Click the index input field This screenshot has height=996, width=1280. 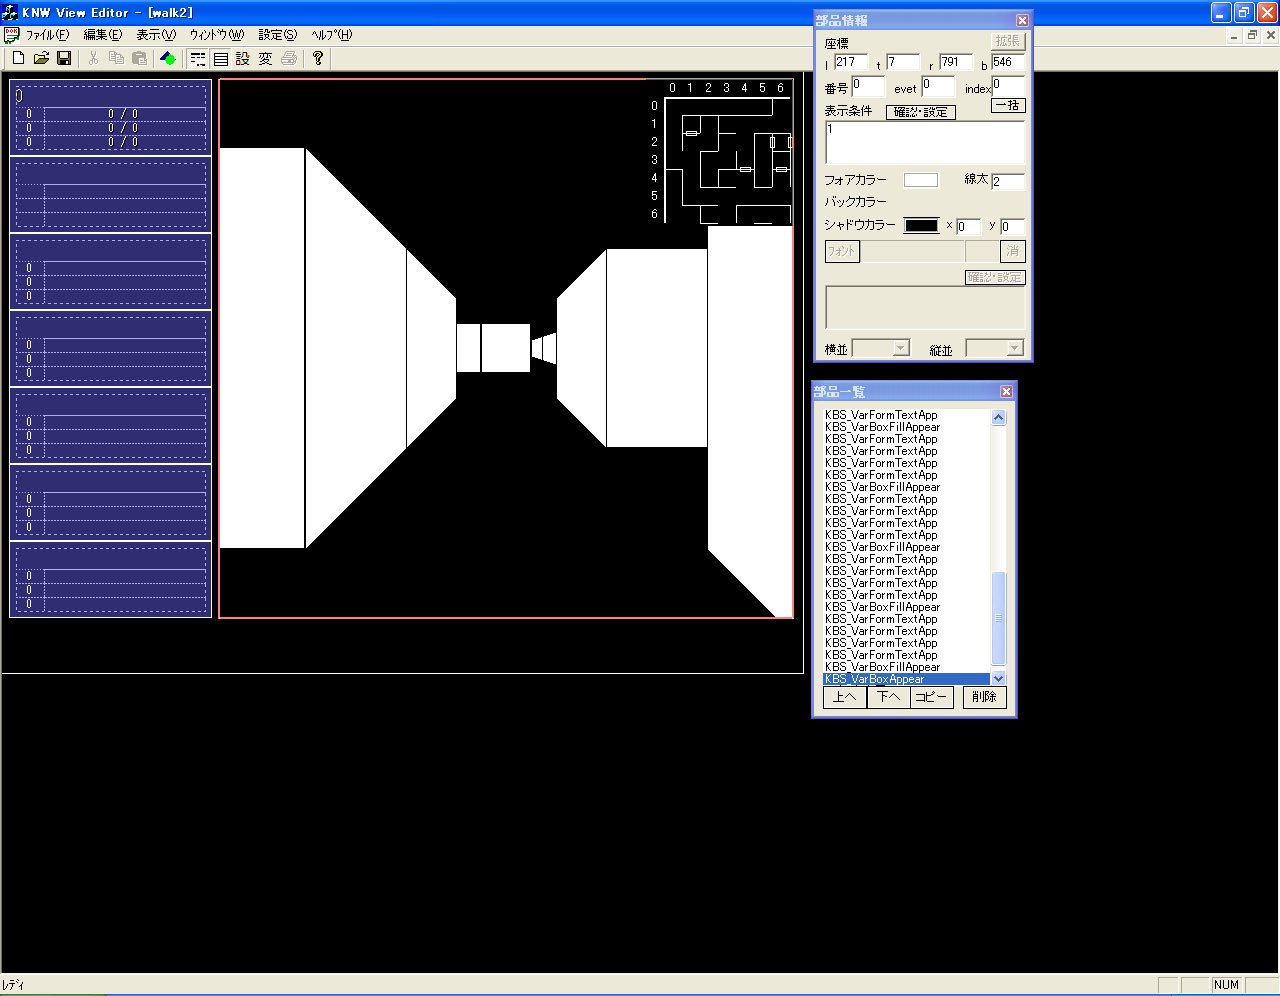tap(1008, 86)
